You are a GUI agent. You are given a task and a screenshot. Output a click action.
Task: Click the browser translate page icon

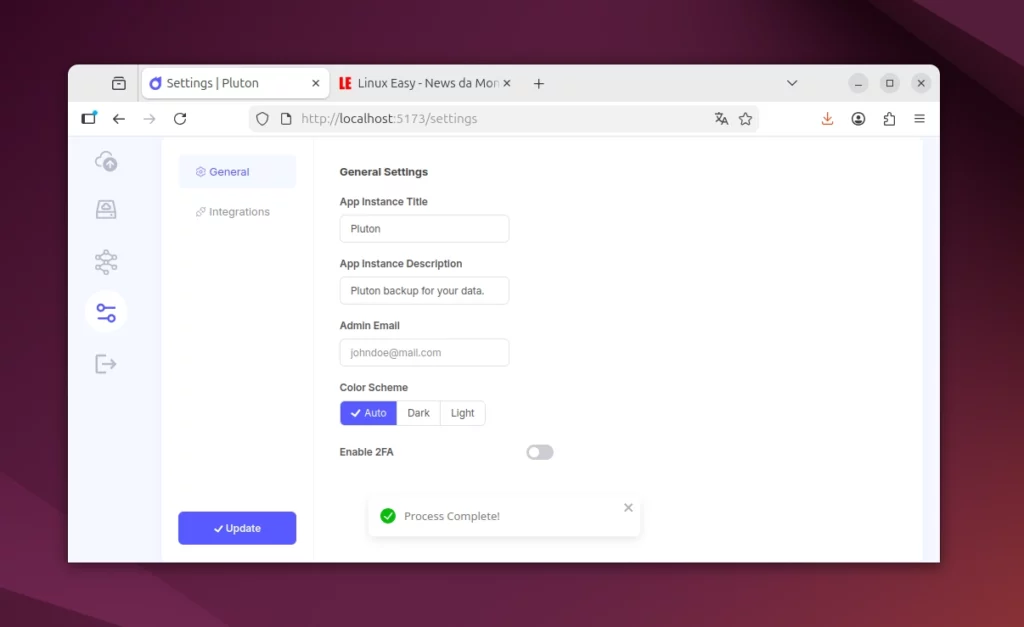click(x=721, y=119)
